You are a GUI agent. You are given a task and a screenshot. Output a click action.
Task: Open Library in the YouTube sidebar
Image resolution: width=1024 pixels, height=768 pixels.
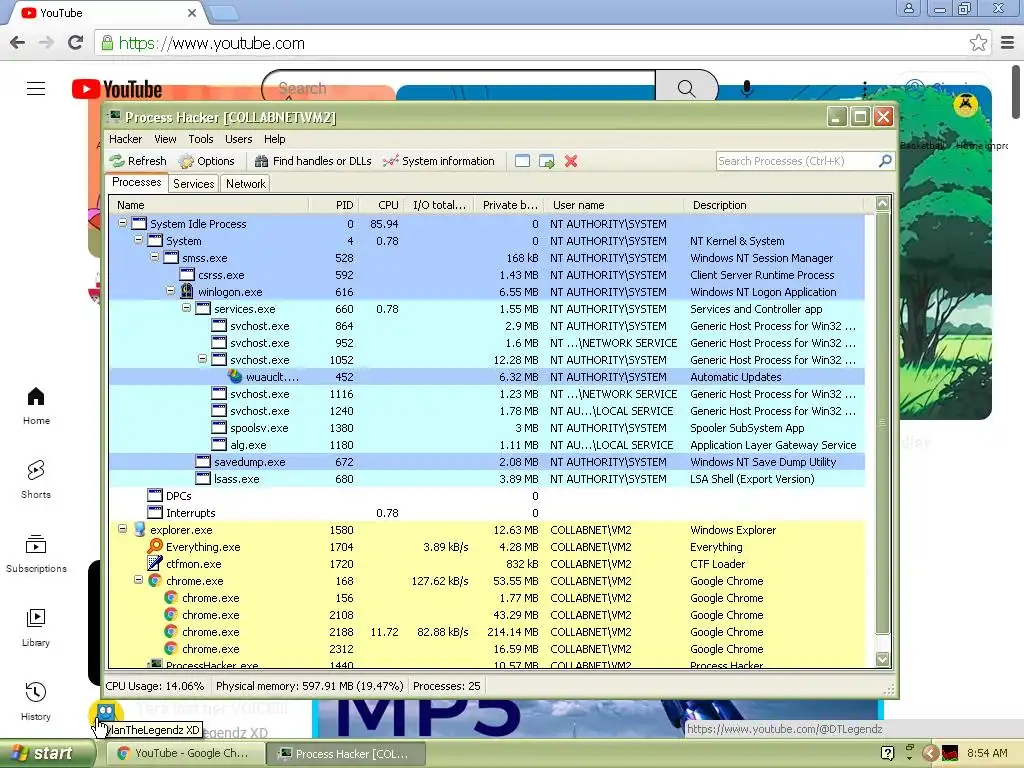[36, 628]
